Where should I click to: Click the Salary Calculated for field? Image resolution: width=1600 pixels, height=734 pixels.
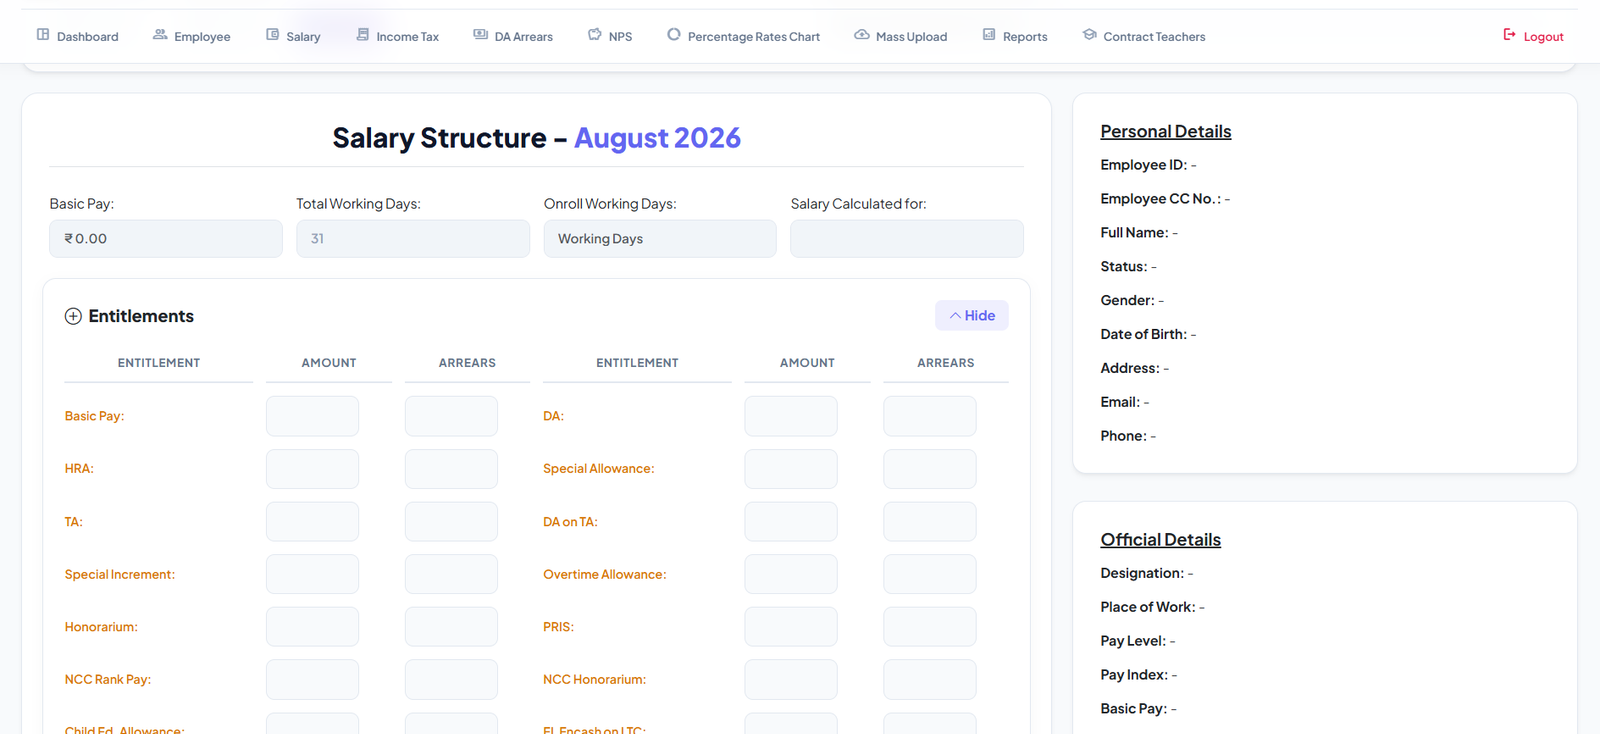[907, 239]
